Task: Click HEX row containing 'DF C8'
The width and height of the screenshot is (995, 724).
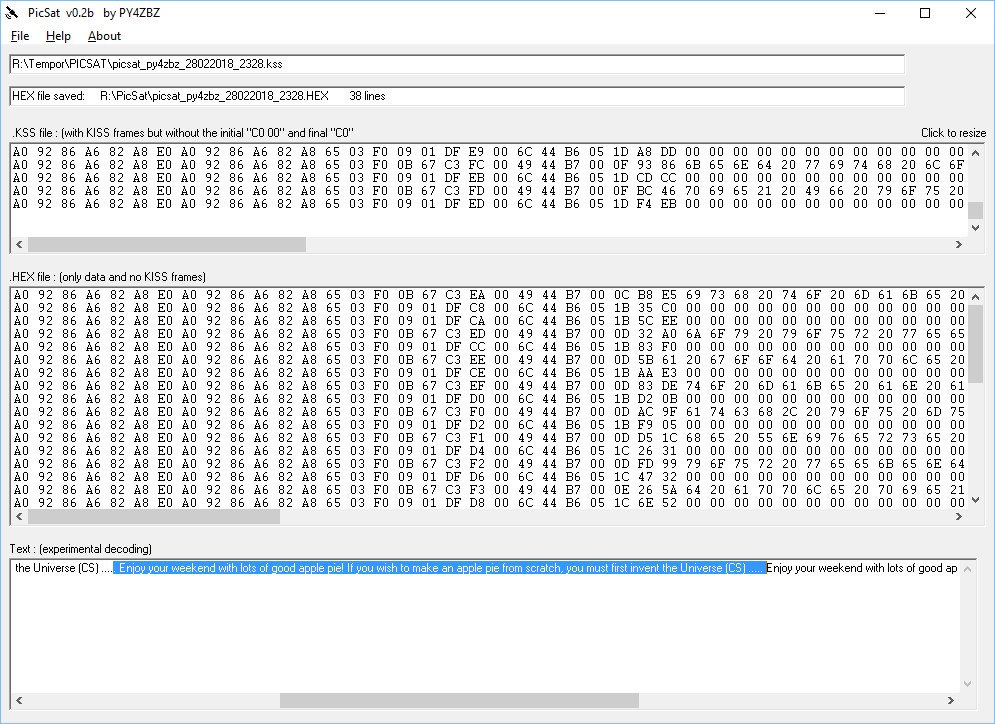Action: pyautogui.click(x=489, y=308)
